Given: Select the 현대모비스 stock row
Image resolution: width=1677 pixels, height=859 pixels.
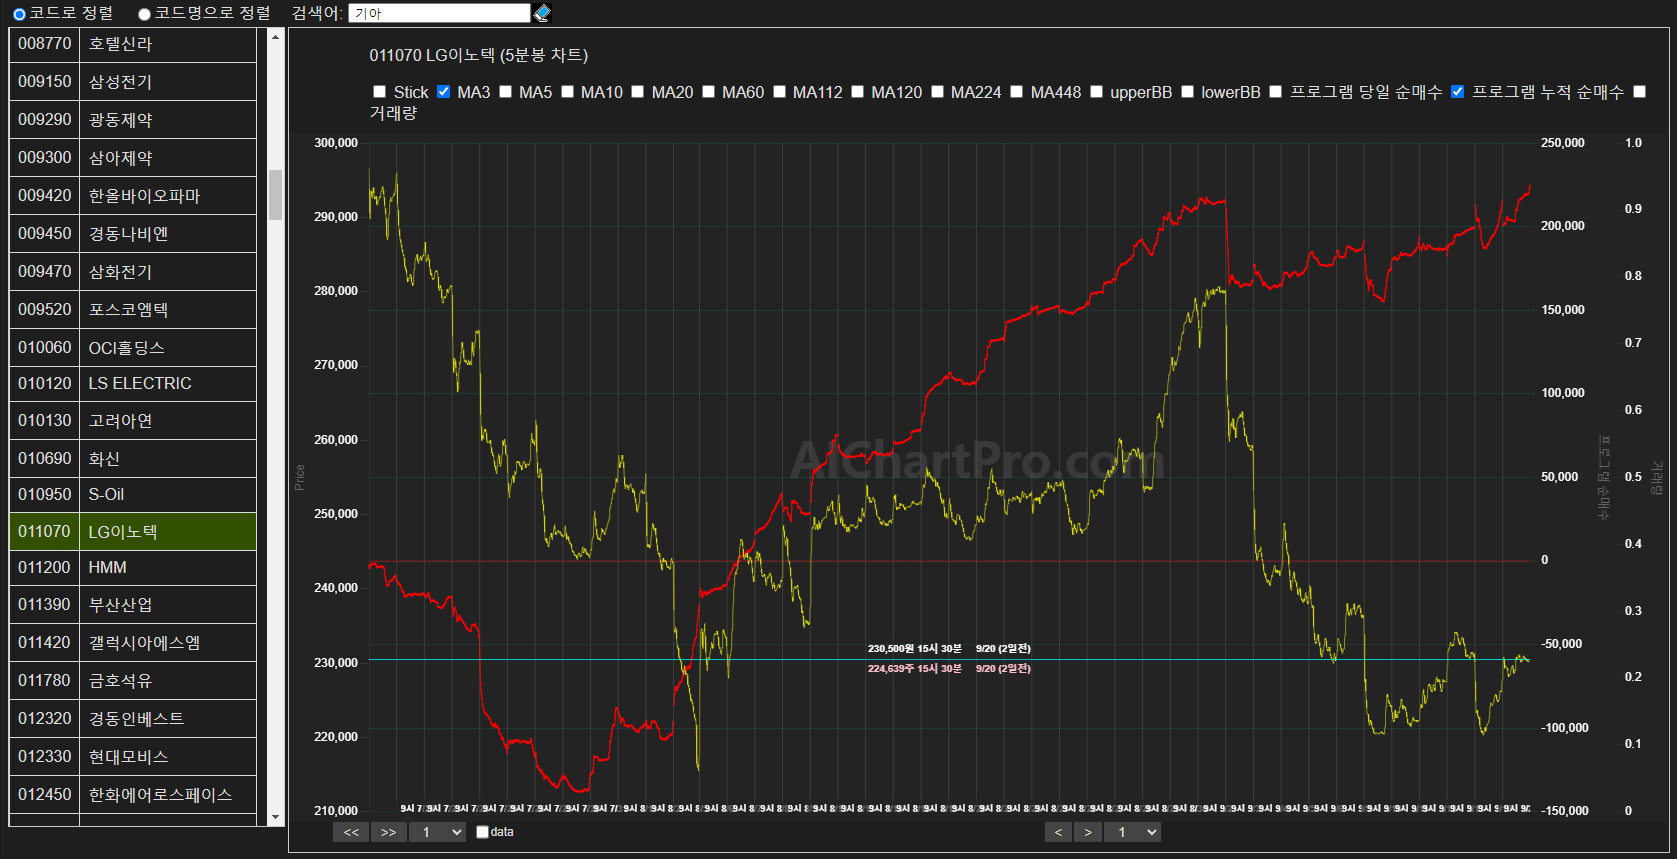Looking at the screenshot, I should tap(133, 757).
